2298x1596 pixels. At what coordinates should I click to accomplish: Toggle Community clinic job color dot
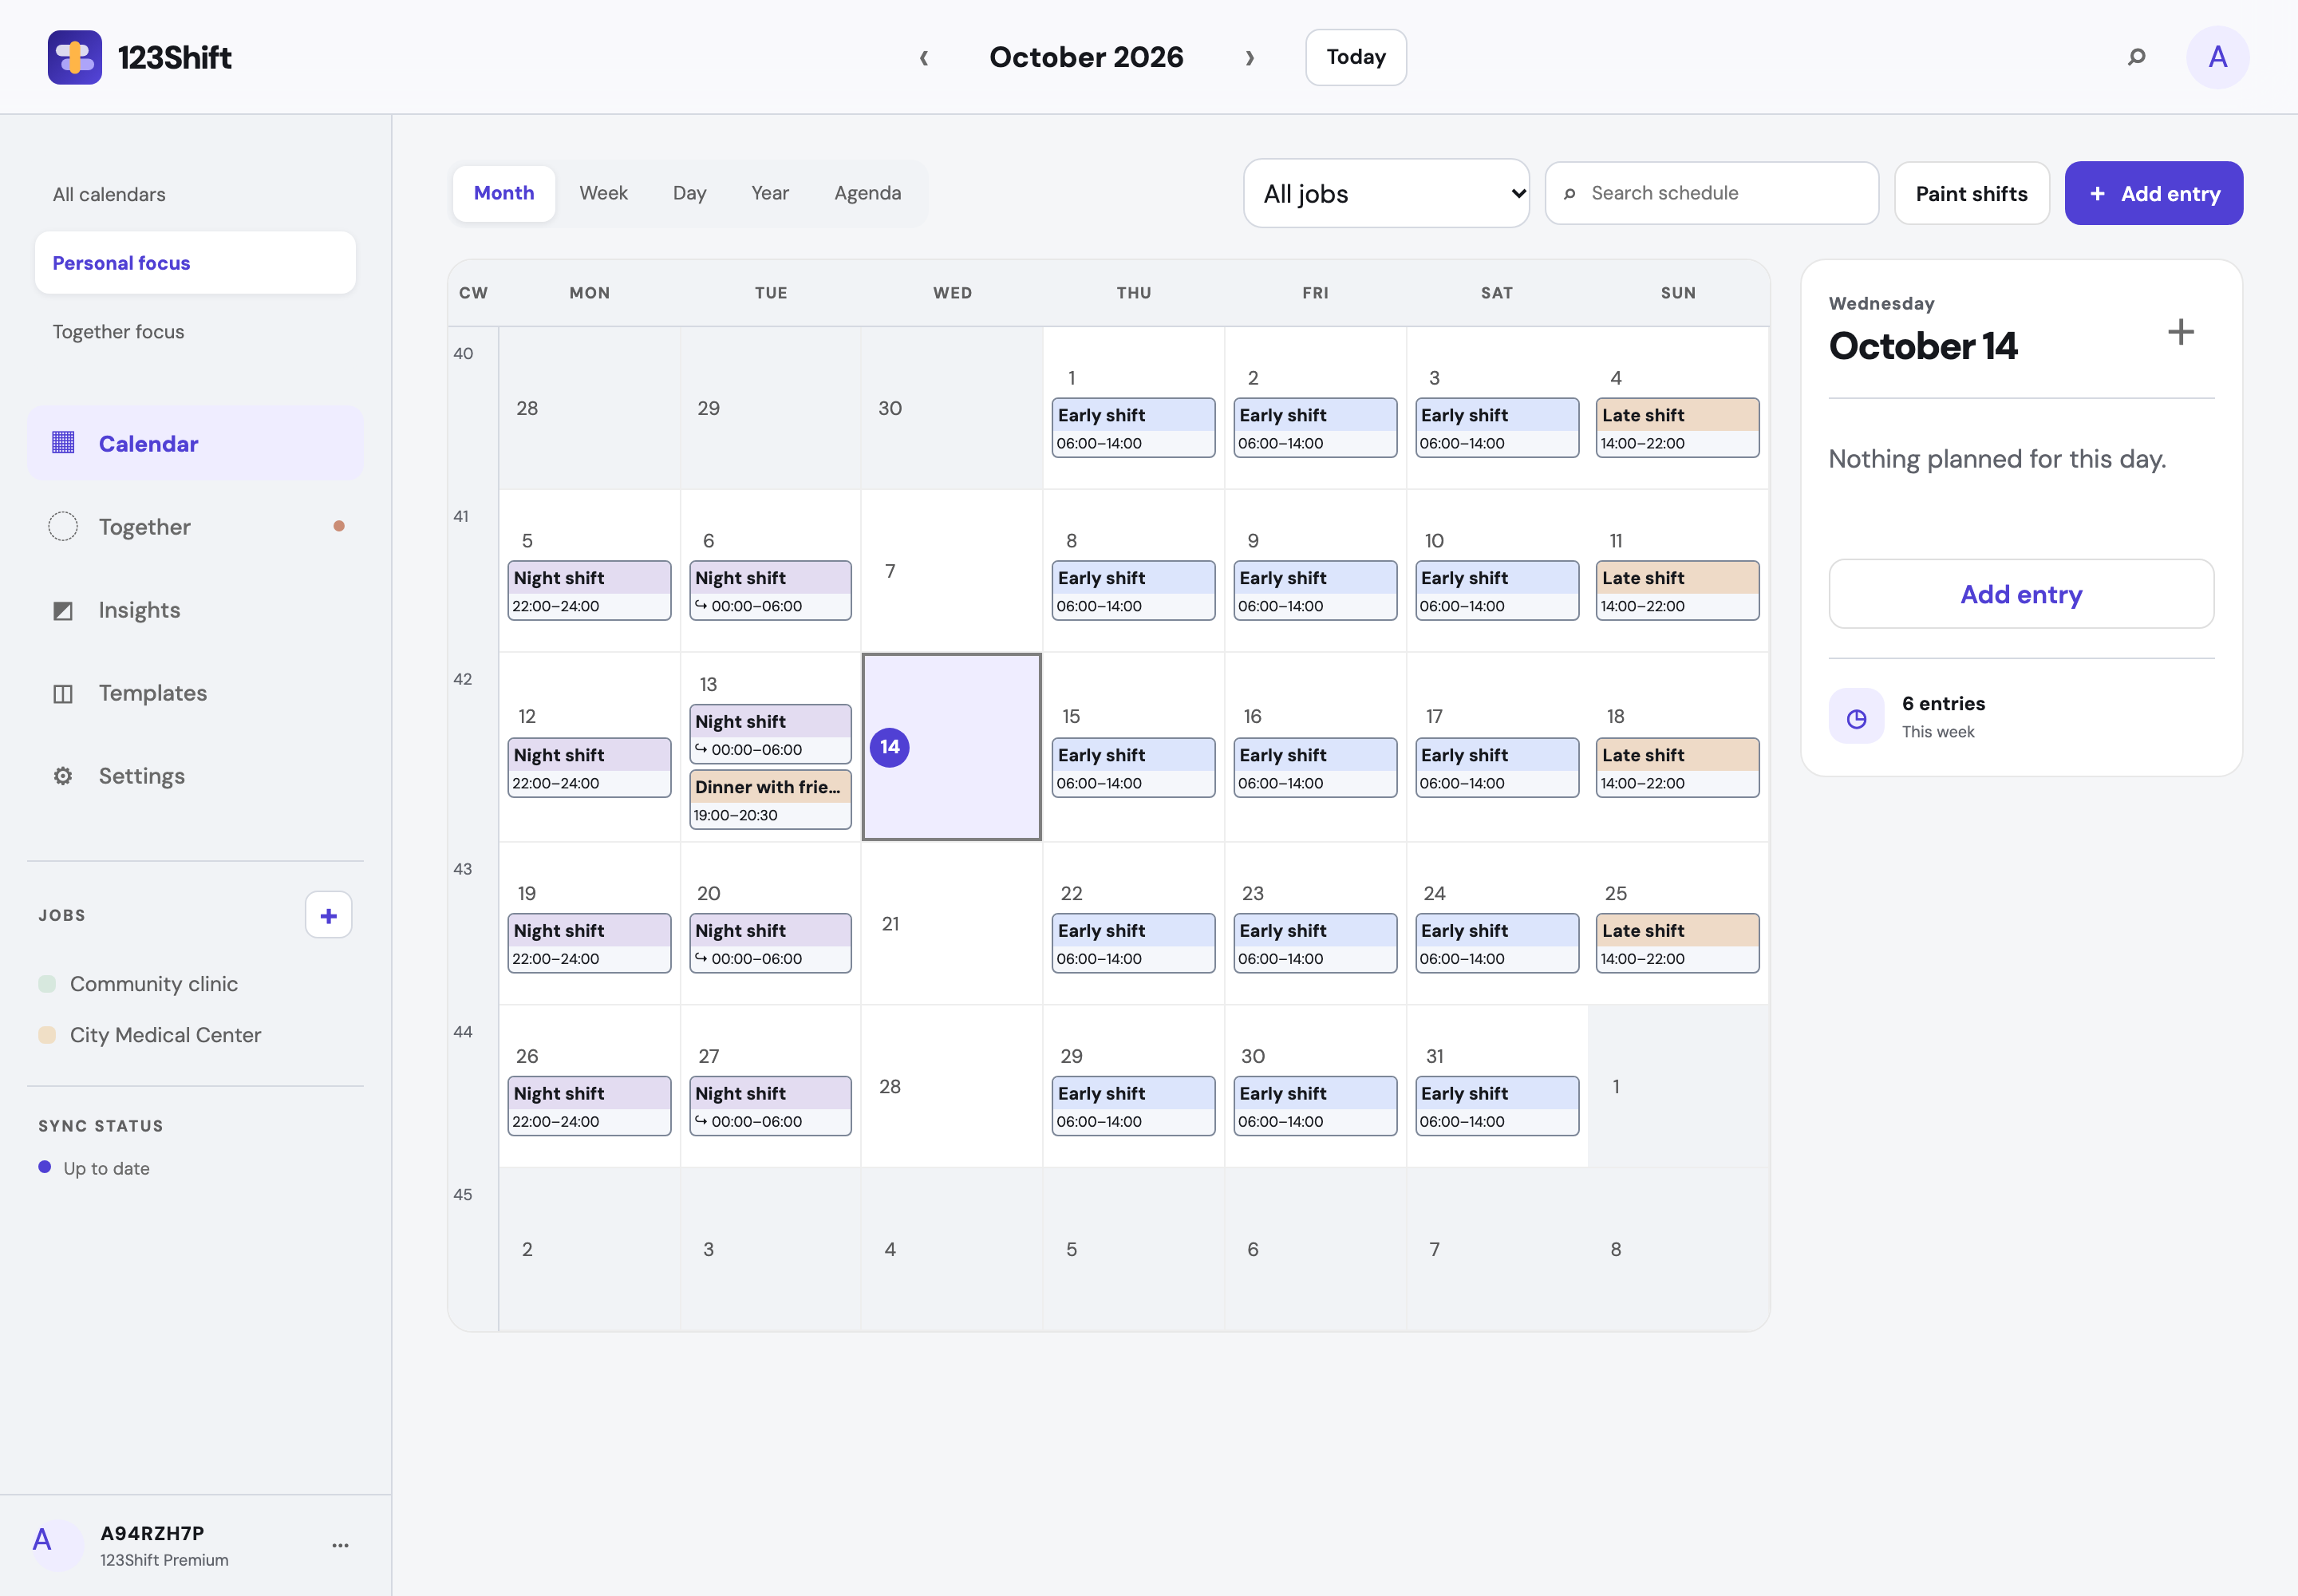[x=47, y=984]
